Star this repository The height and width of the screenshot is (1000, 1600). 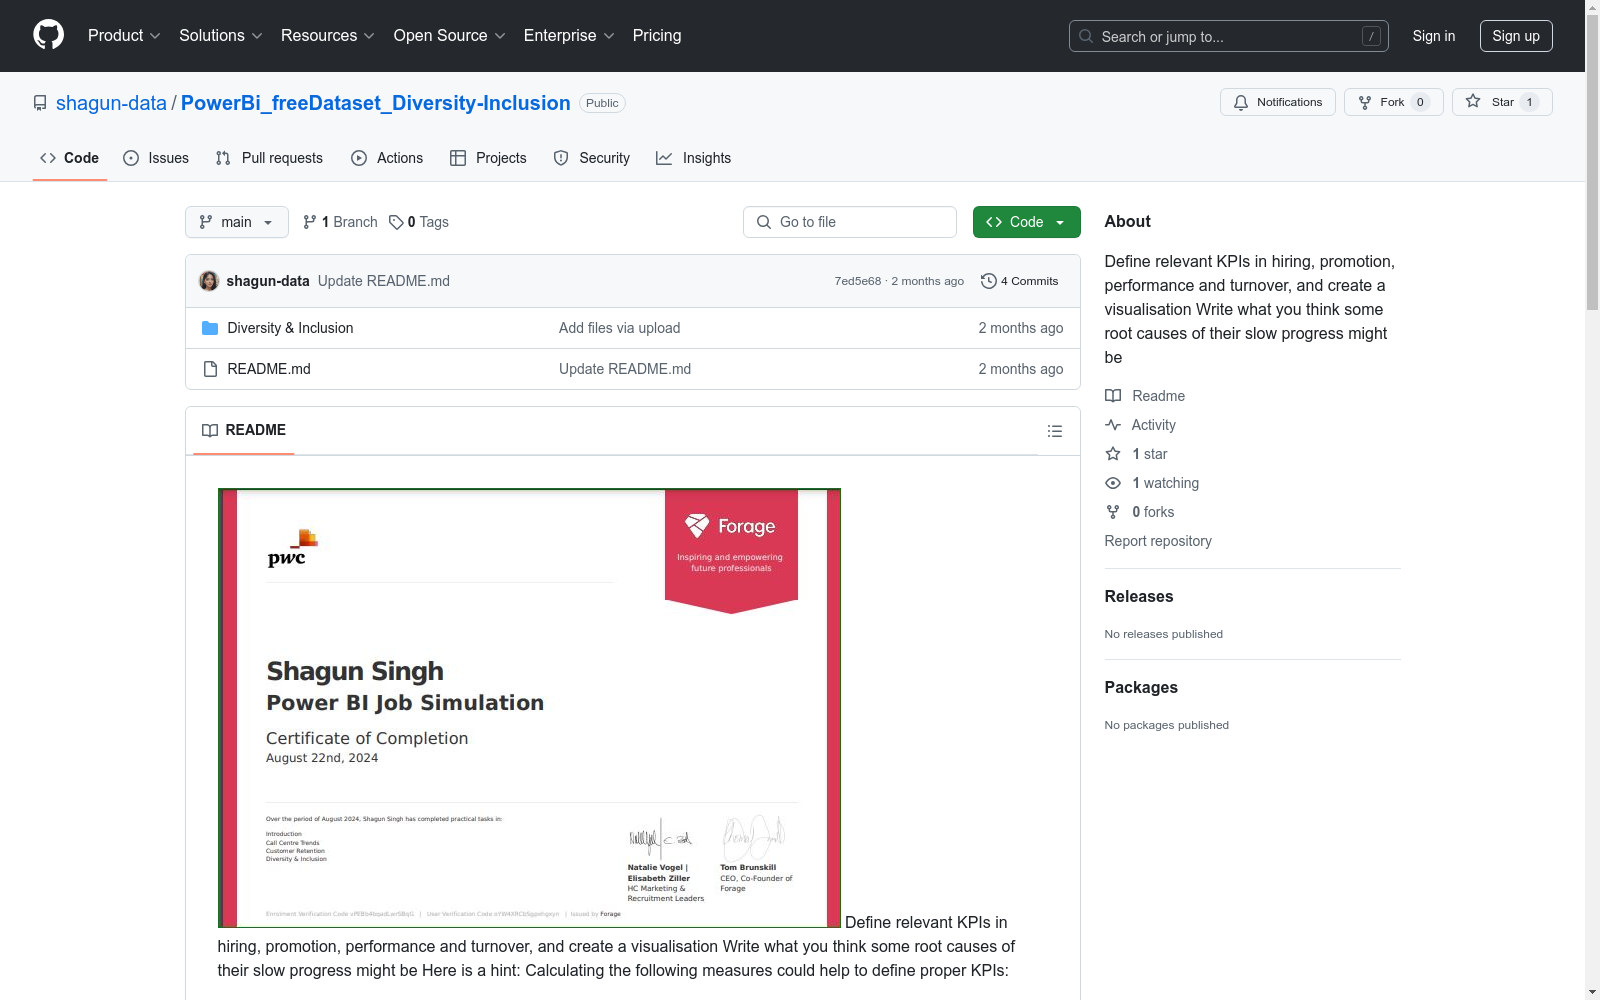1502,102
